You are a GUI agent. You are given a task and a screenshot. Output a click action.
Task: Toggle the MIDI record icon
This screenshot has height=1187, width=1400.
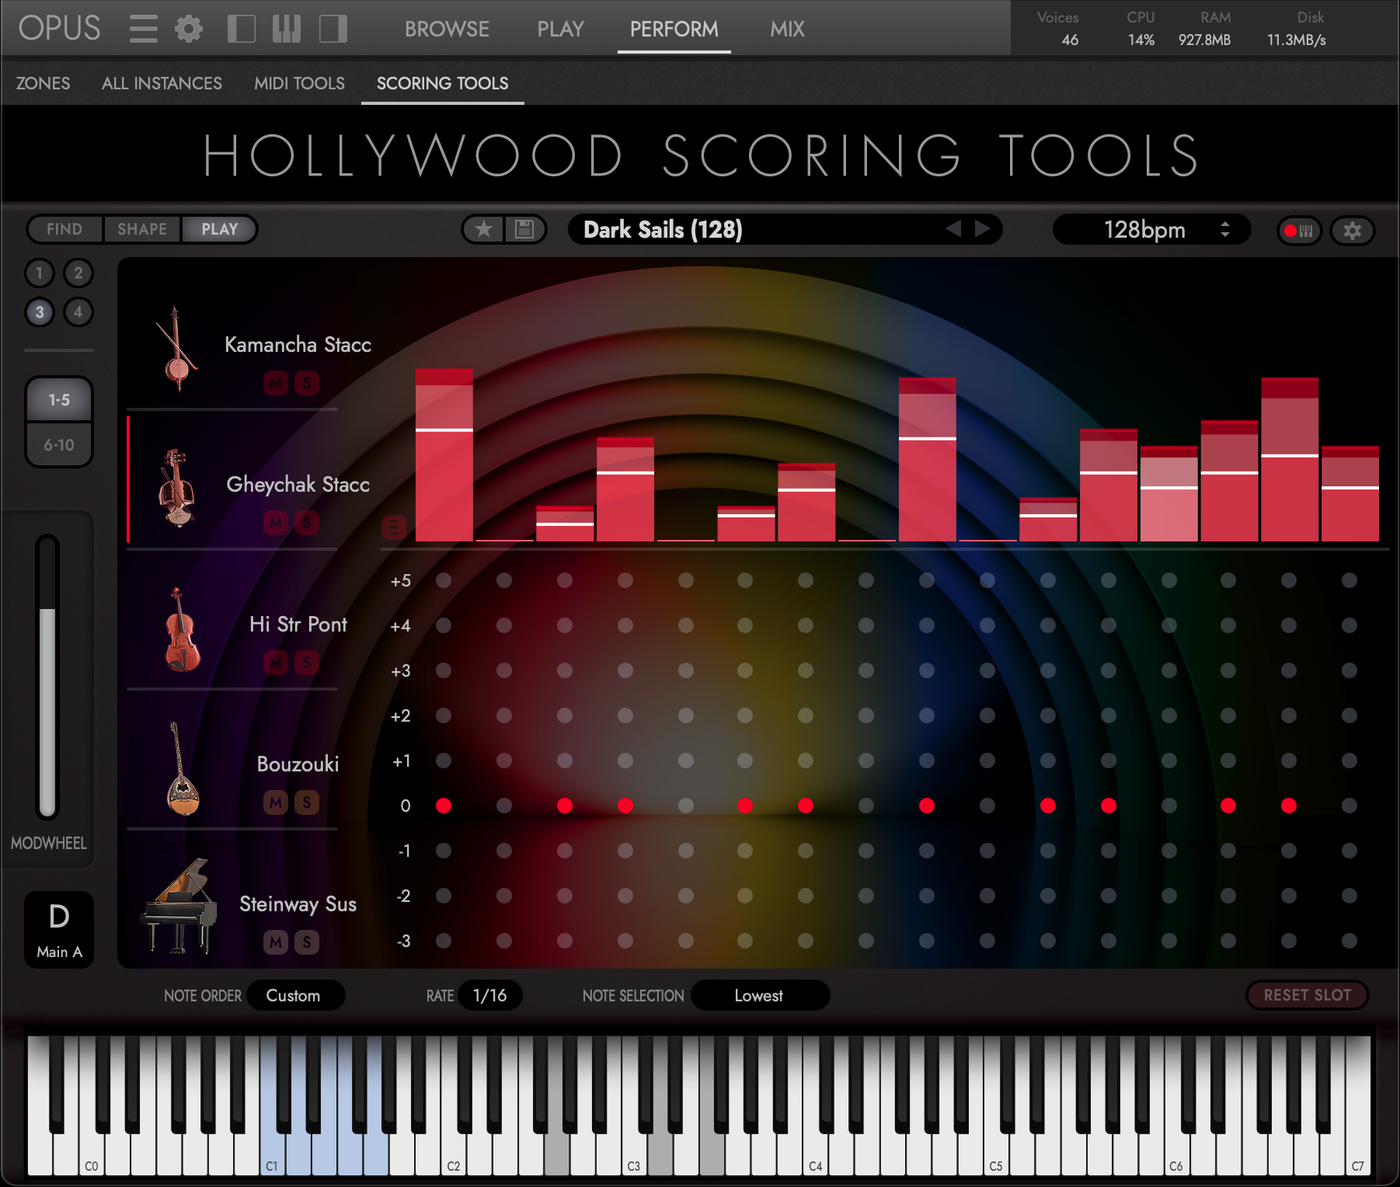[x=1299, y=230]
